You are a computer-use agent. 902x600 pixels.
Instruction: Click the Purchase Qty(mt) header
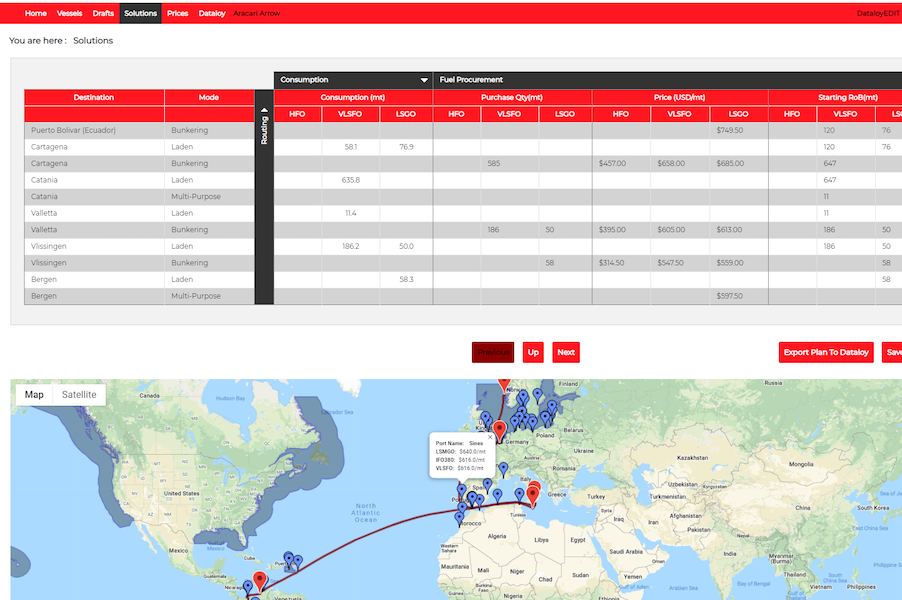click(512, 97)
